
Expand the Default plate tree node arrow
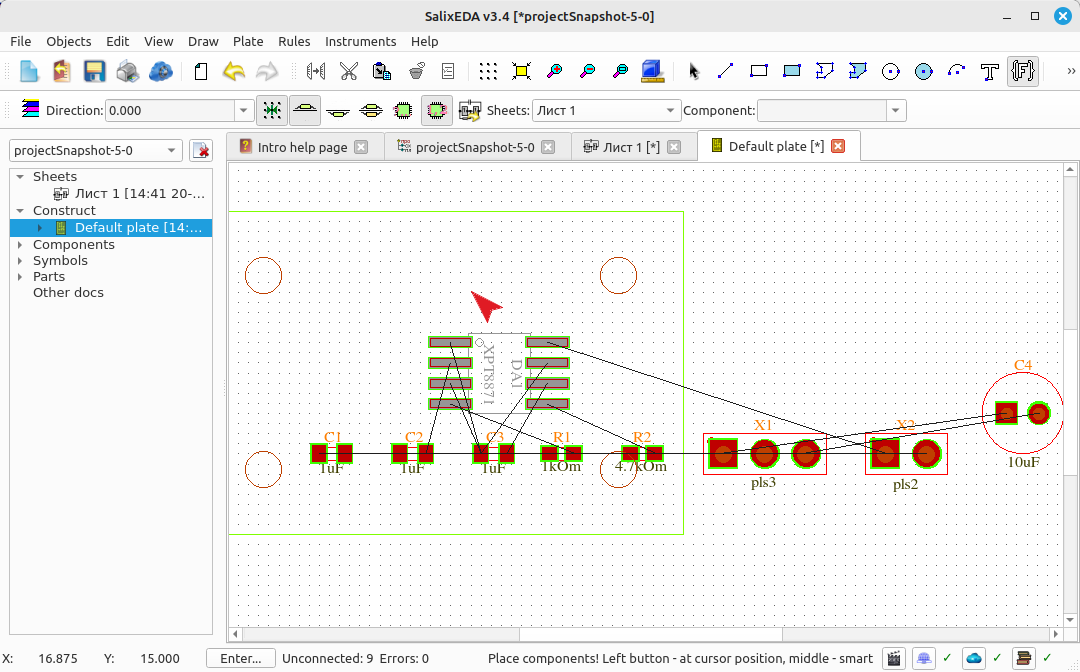tap(40, 228)
